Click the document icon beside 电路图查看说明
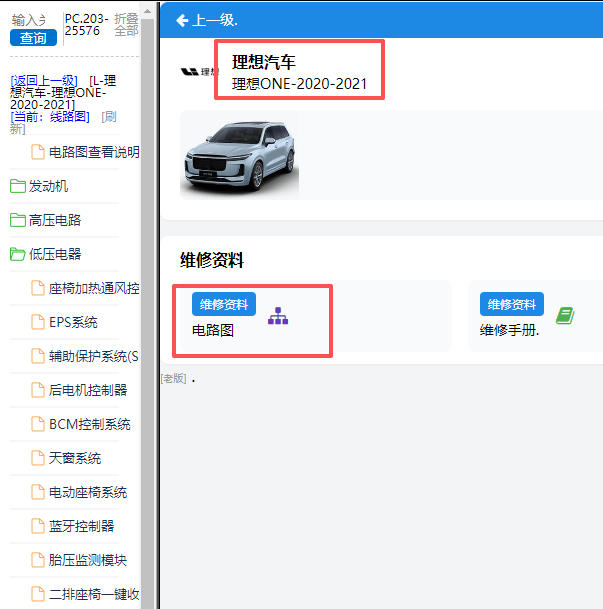This screenshot has width=603, height=609. coord(38,152)
